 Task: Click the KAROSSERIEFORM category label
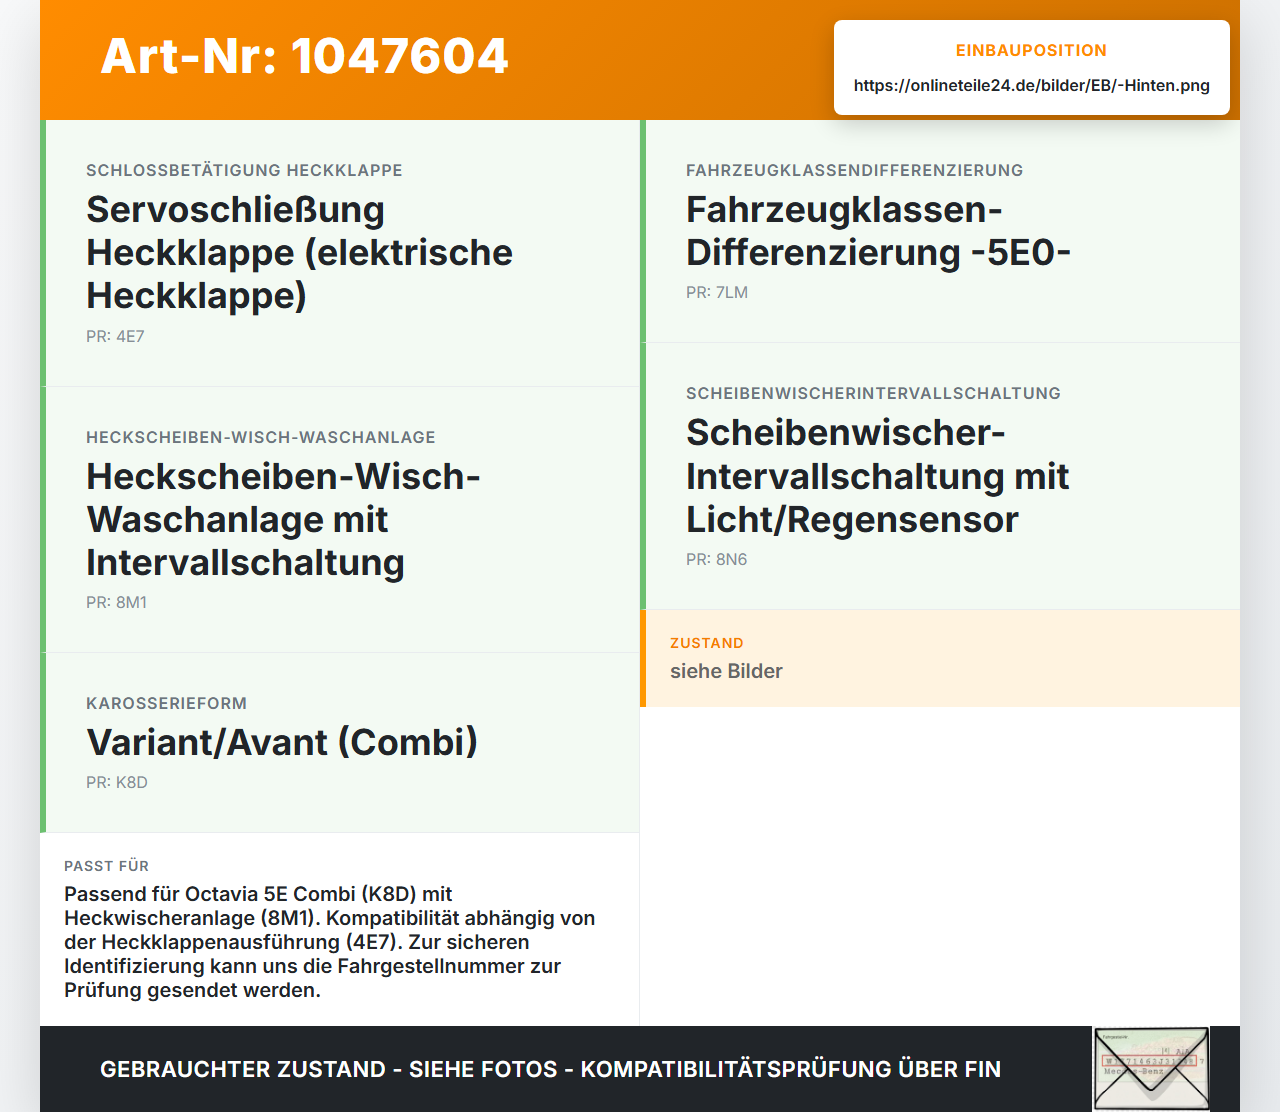click(166, 703)
